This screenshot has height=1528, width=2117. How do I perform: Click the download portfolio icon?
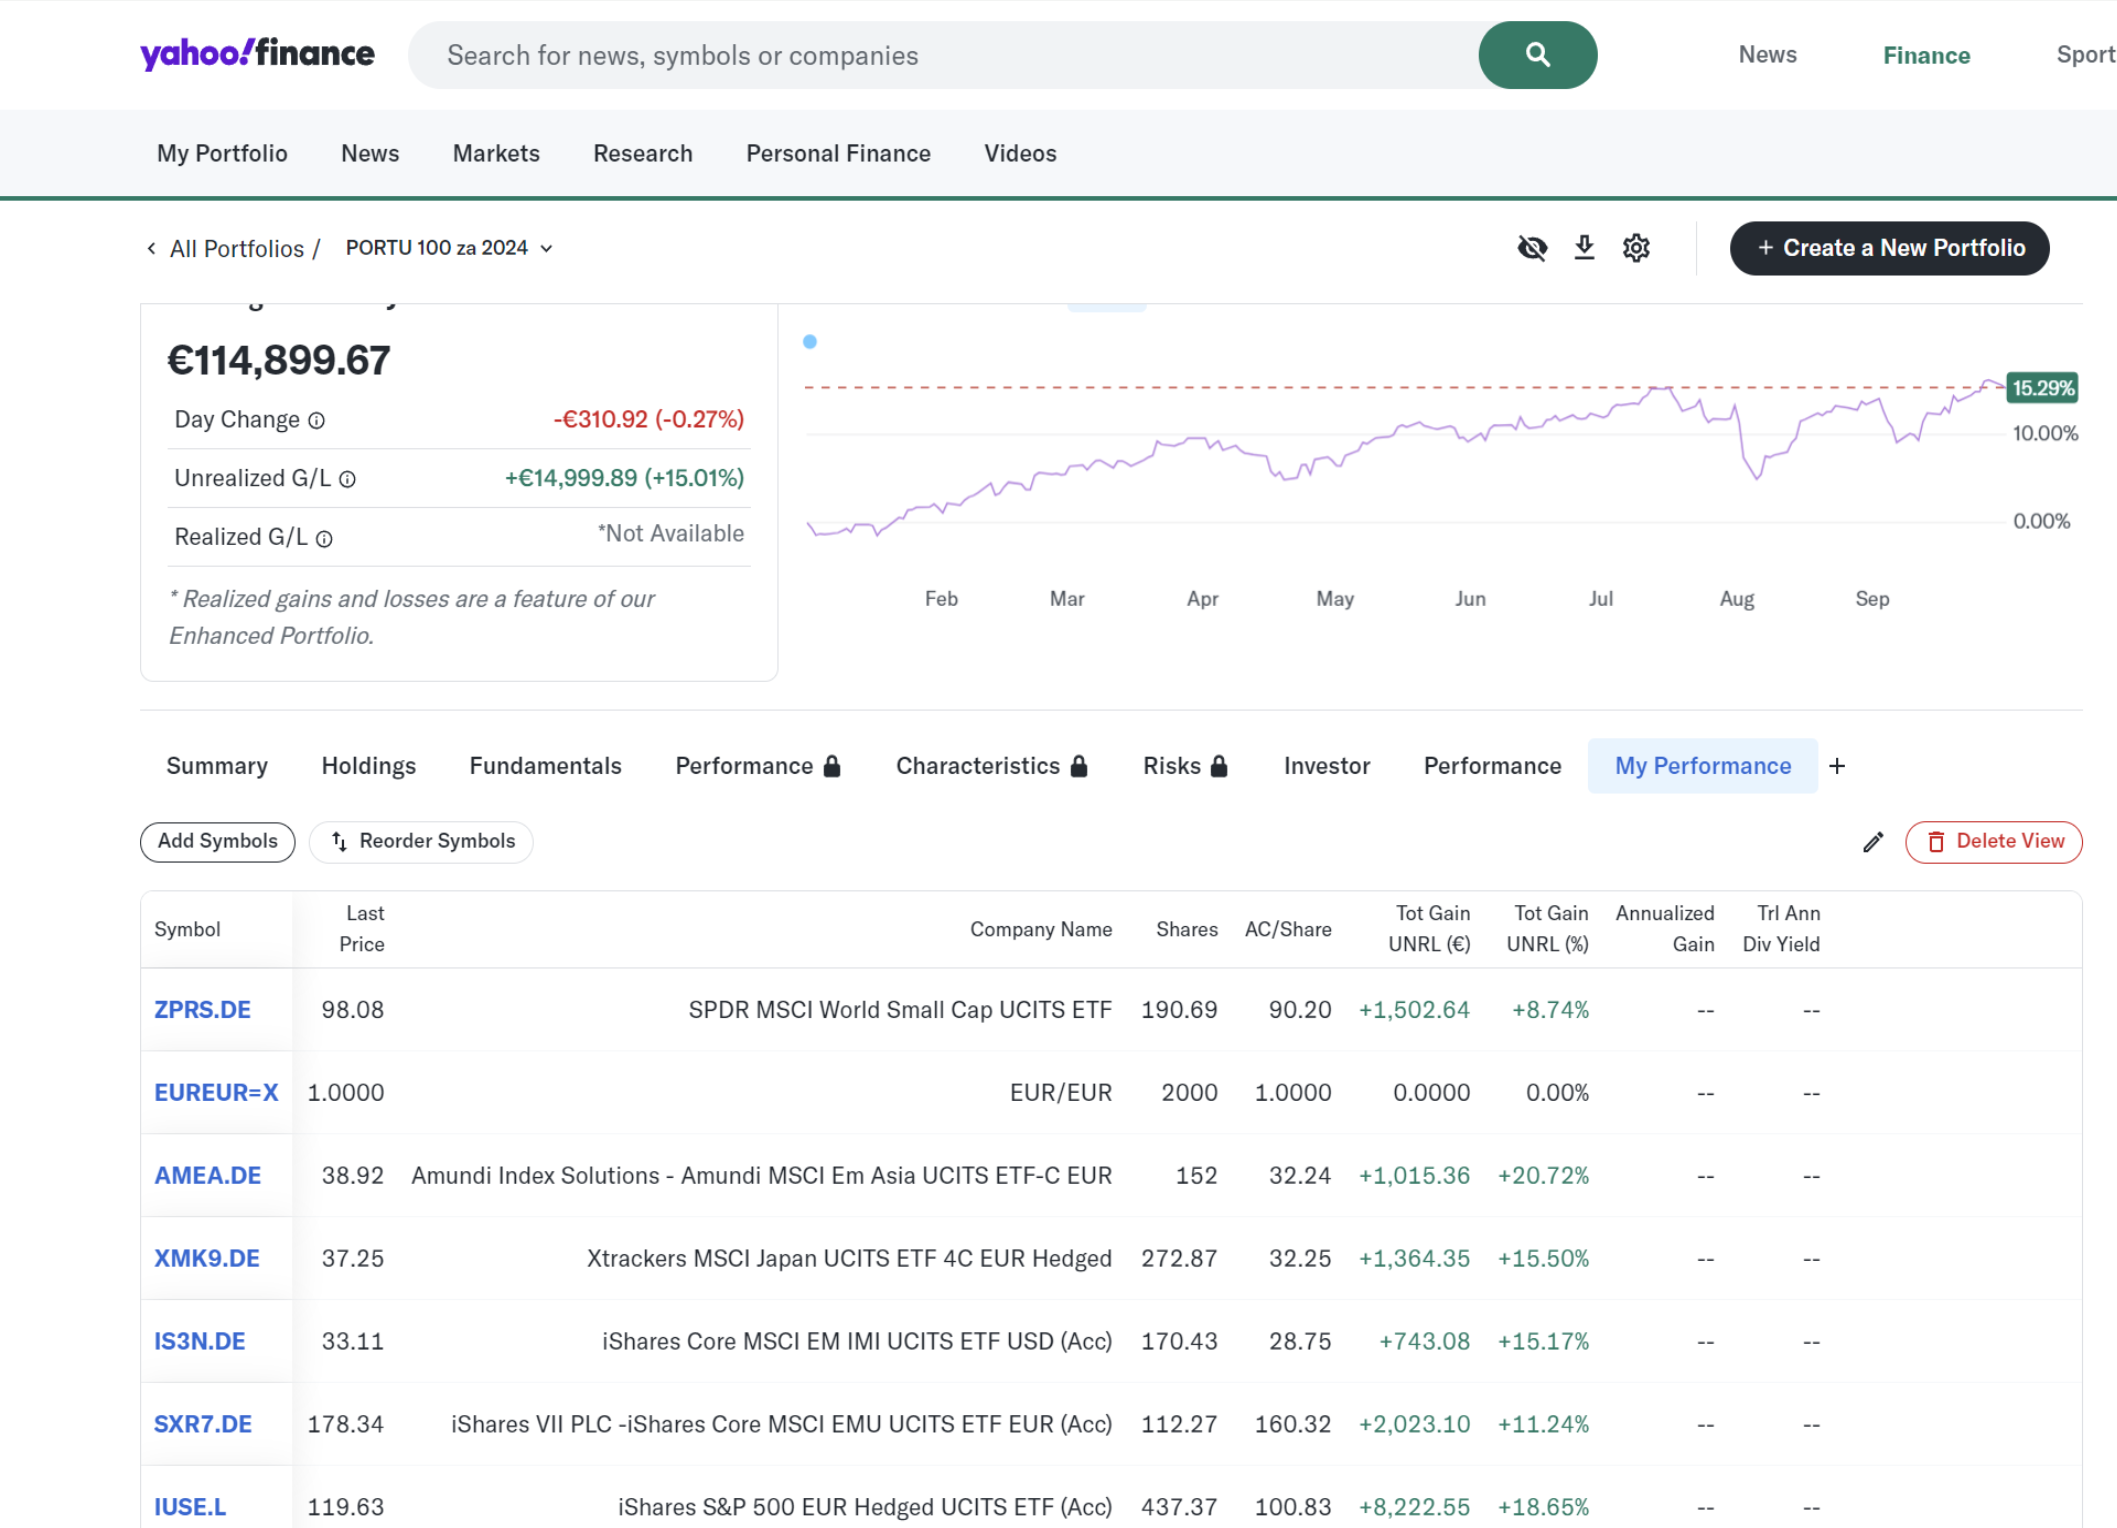(1584, 248)
